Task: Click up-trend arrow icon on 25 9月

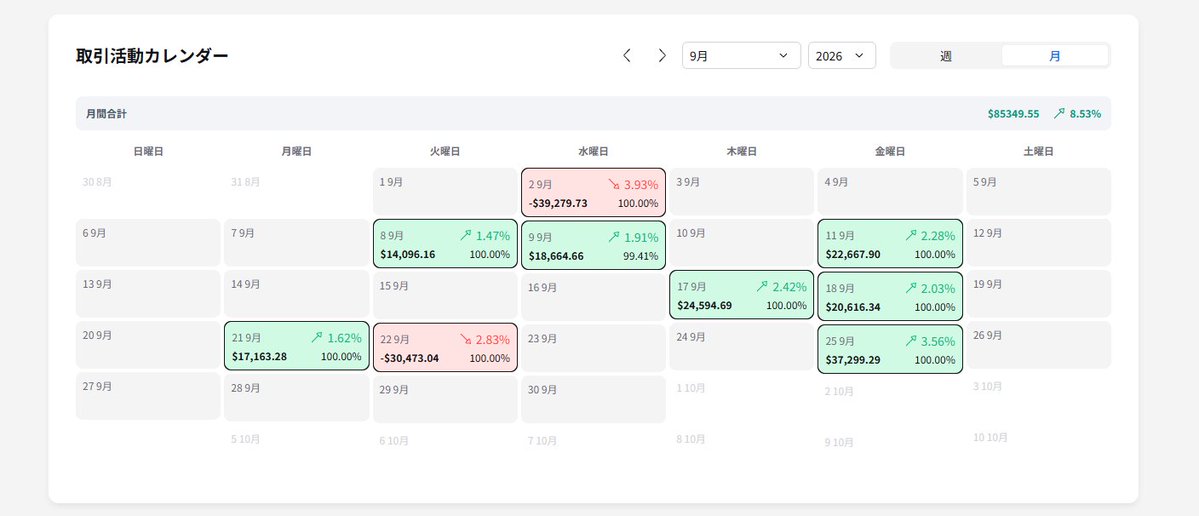Action: coord(911,341)
